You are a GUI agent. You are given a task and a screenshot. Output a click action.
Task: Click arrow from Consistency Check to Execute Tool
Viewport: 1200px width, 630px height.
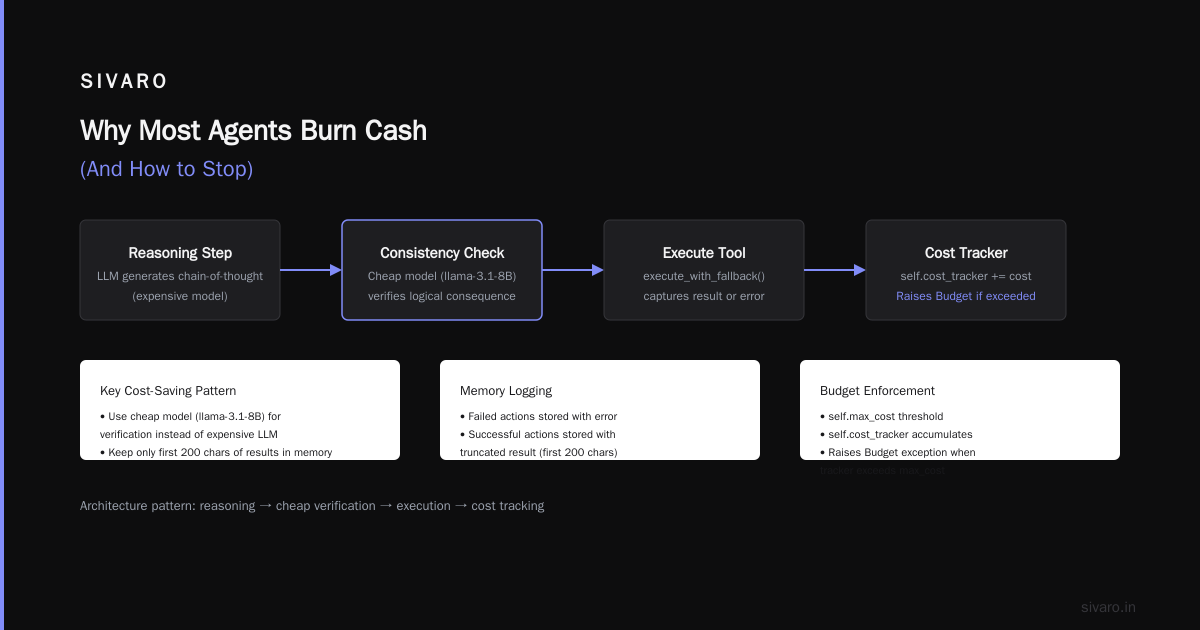pyautogui.click(x=573, y=270)
